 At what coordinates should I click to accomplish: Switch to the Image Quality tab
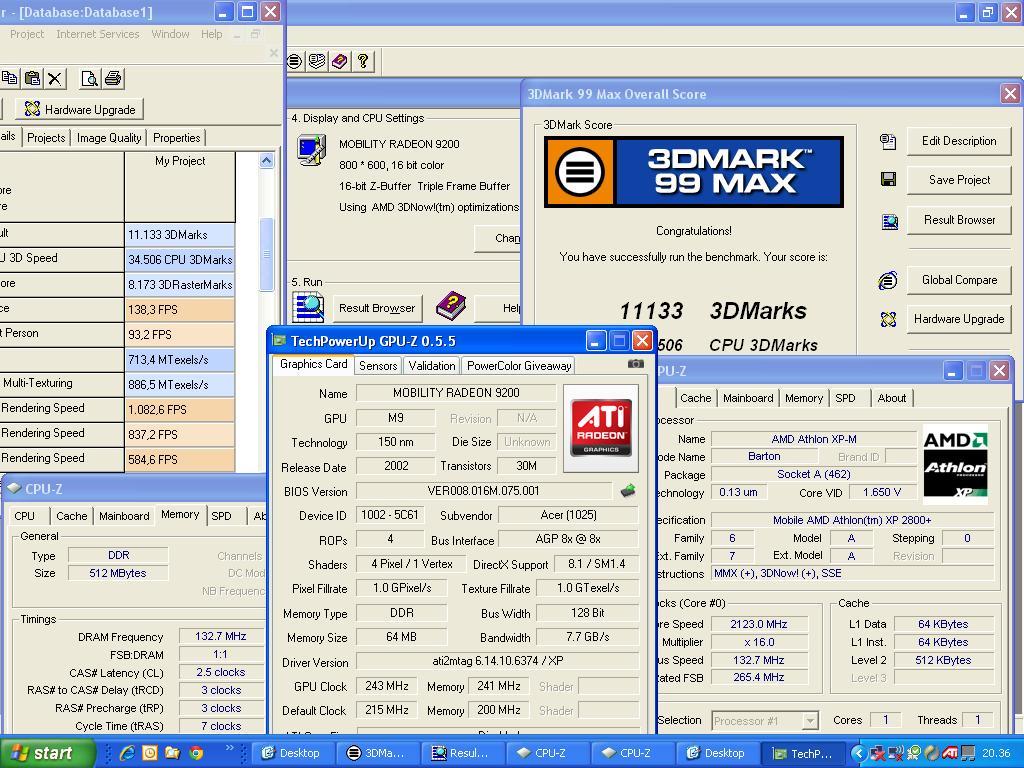109,138
